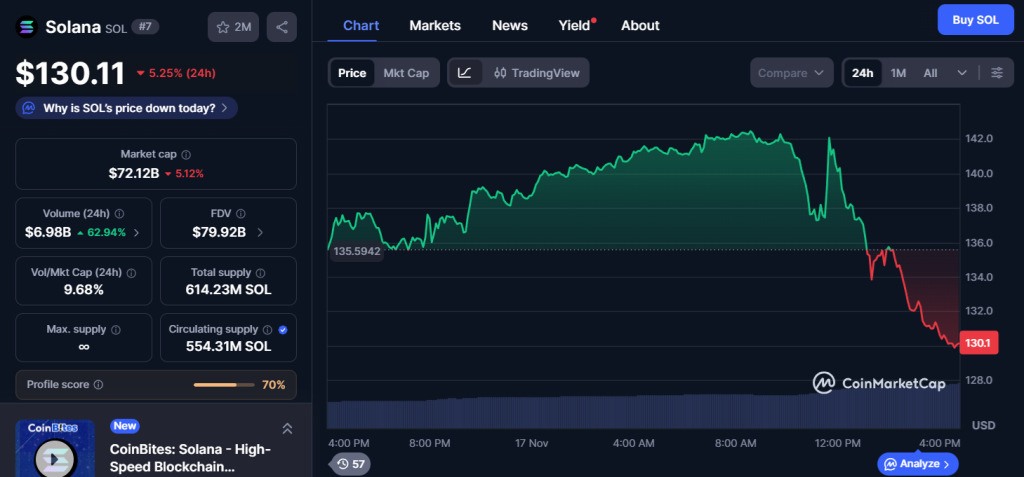The height and width of the screenshot is (477, 1024).
Task: Select the line chart style icon
Action: [x=465, y=73]
